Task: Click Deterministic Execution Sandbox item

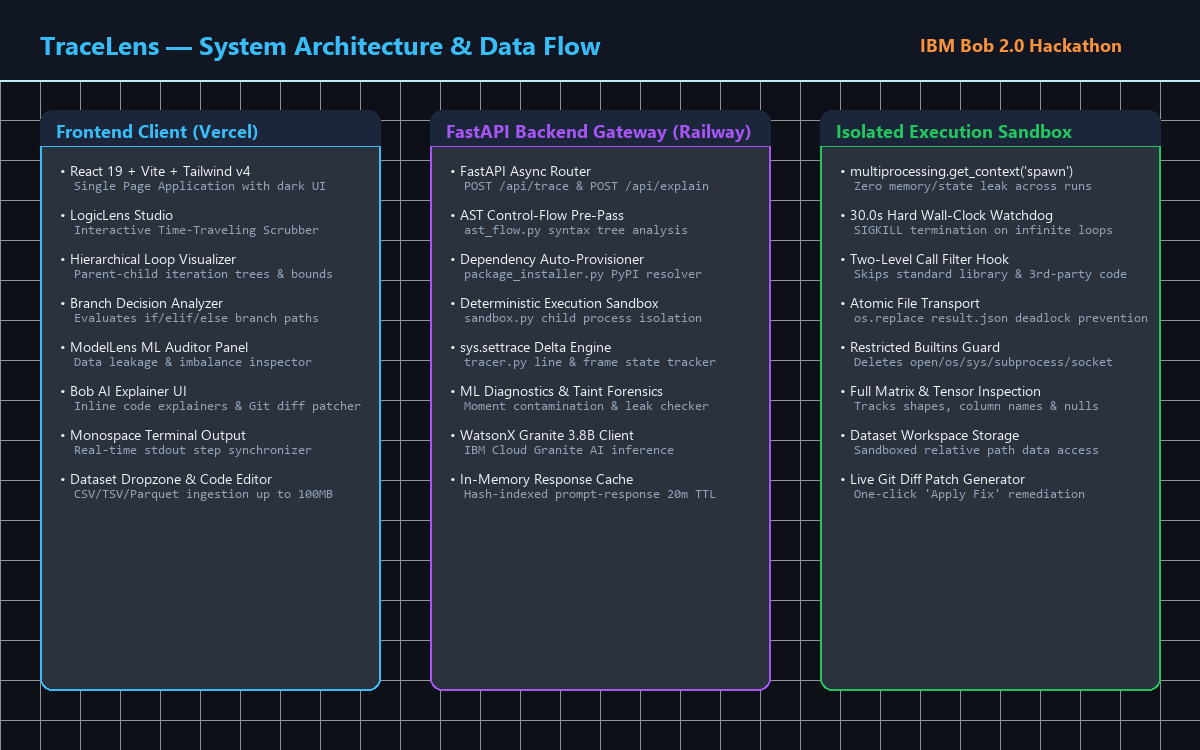Action: pos(554,304)
